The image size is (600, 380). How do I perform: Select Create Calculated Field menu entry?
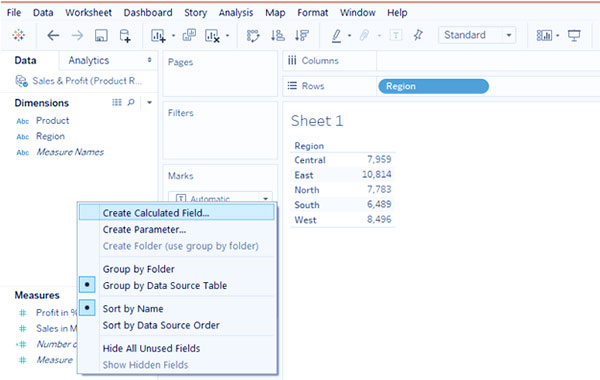coord(177,212)
